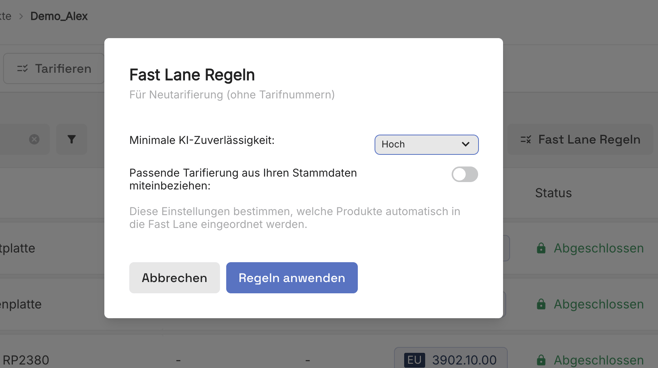The width and height of the screenshot is (658, 368).
Task: Click the subtitle Für Neutarifierung (ohne Tarifnummern)
Action: [x=232, y=95]
